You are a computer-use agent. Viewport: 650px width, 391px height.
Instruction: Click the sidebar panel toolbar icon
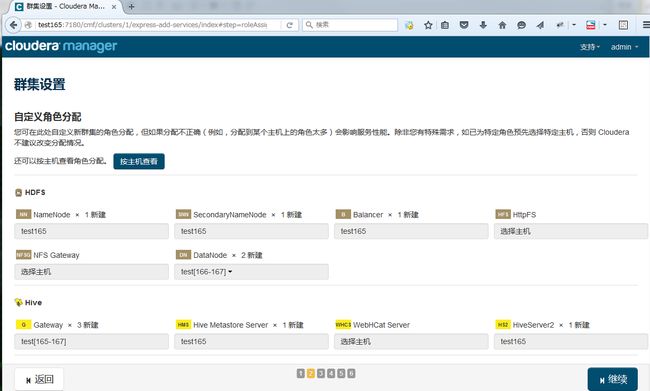[623, 25]
